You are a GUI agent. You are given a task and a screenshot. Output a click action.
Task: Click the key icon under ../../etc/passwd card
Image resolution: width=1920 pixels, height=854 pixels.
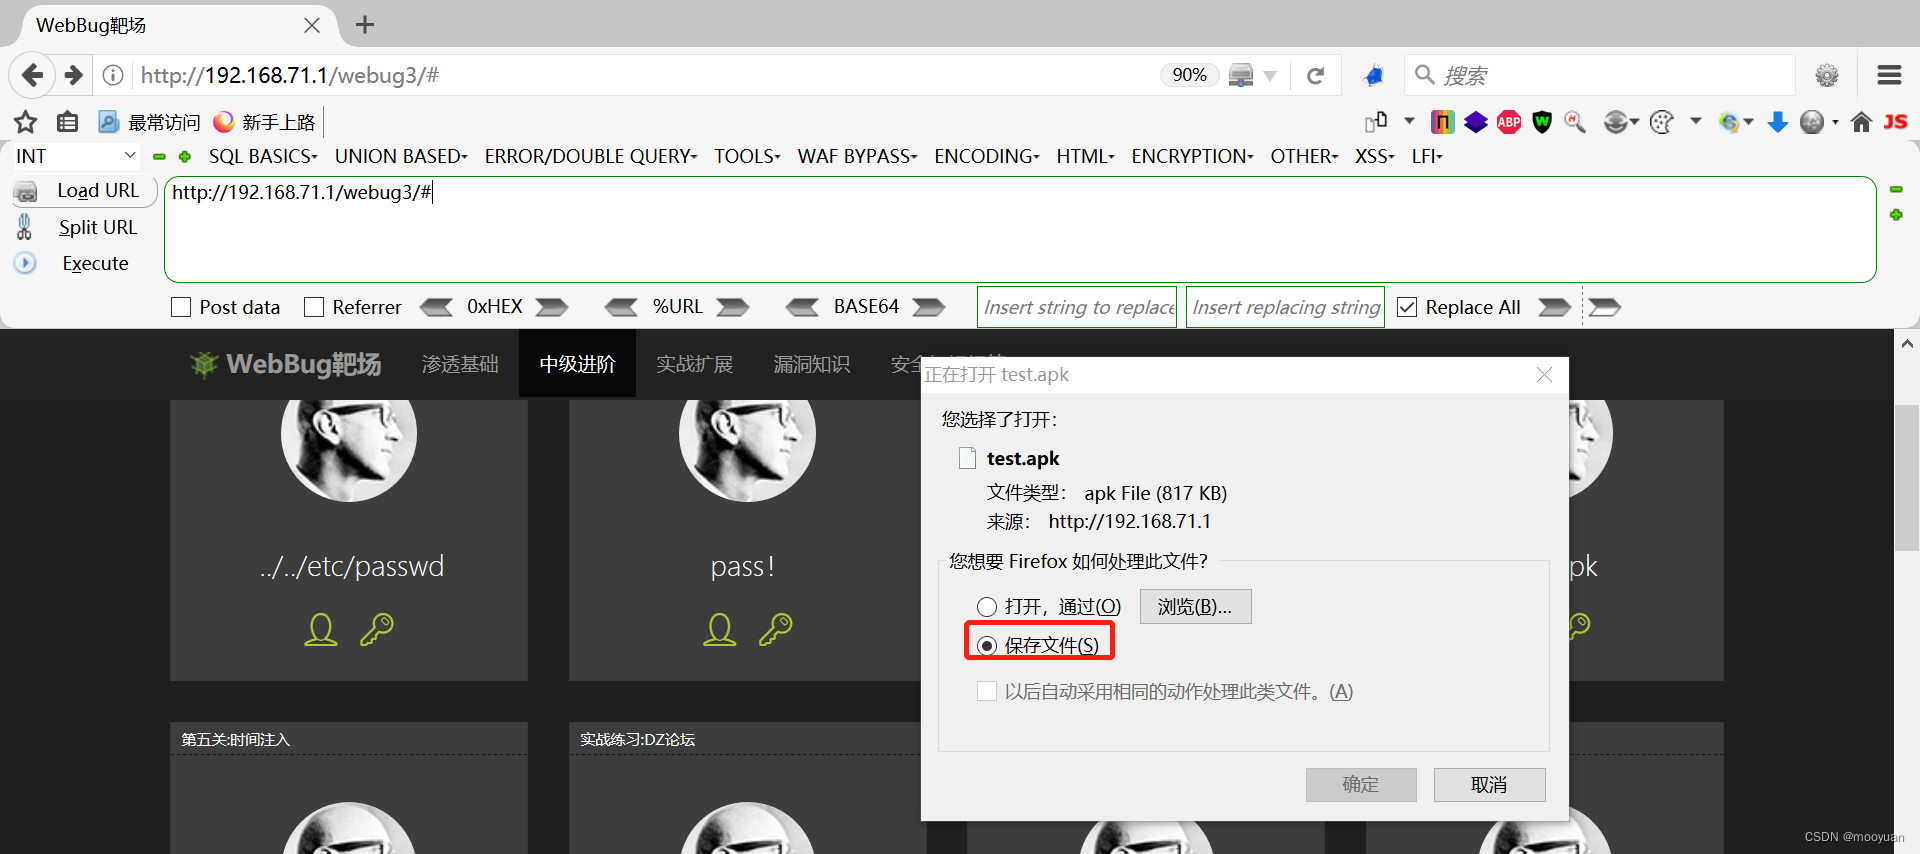point(377,629)
